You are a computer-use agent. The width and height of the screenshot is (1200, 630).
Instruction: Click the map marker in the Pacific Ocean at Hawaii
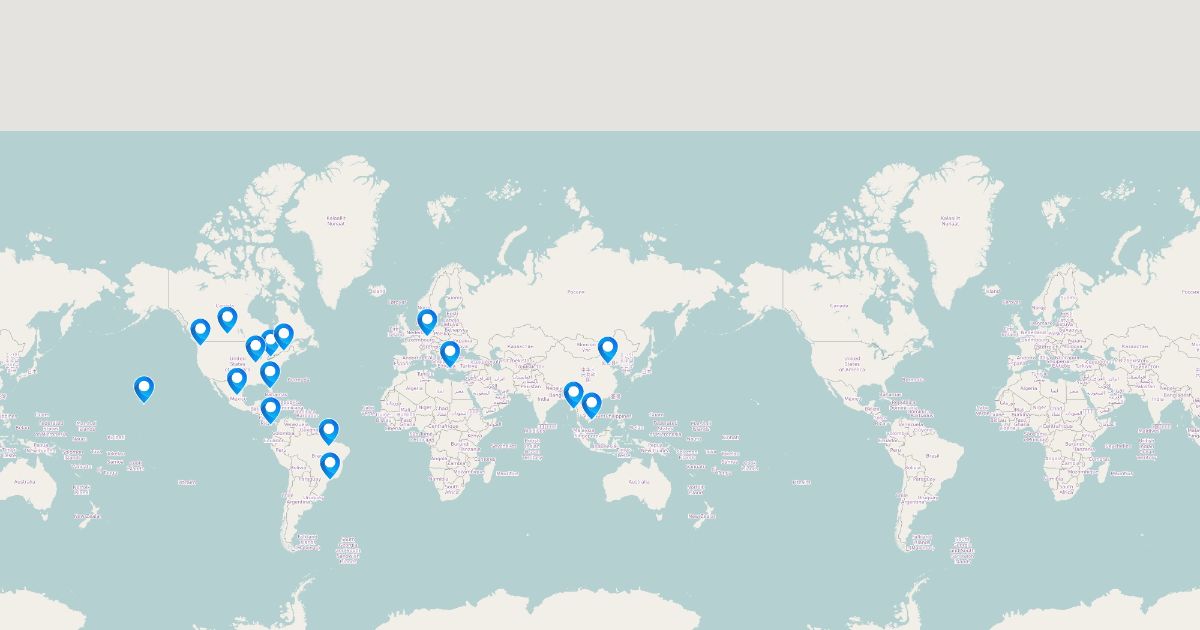144,388
